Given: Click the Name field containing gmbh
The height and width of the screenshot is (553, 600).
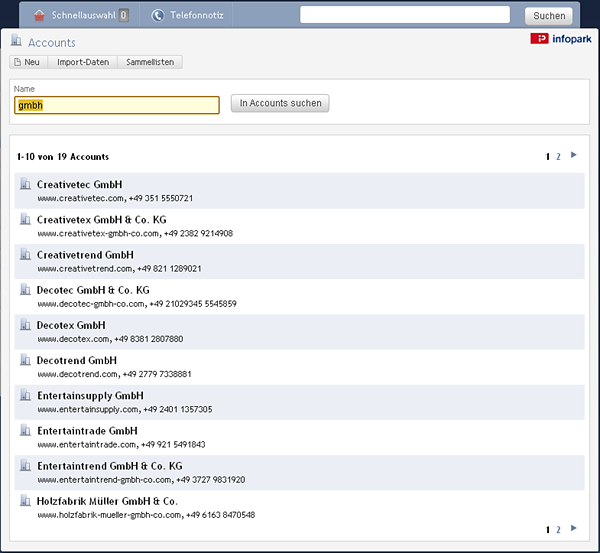Looking at the screenshot, I should (117, 105).
